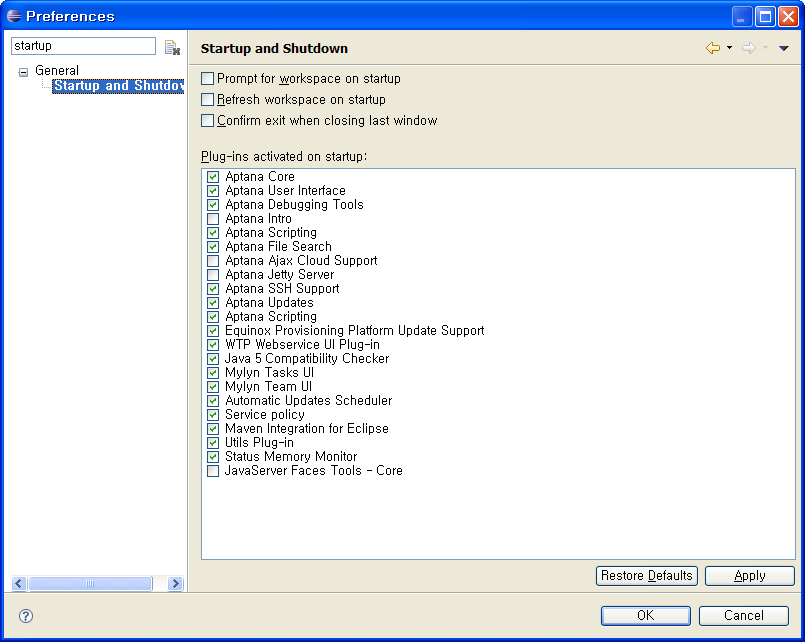Uncheck Aptana File Search plug-in
This screenshot has height=642, width=805.
click(213, 247)
